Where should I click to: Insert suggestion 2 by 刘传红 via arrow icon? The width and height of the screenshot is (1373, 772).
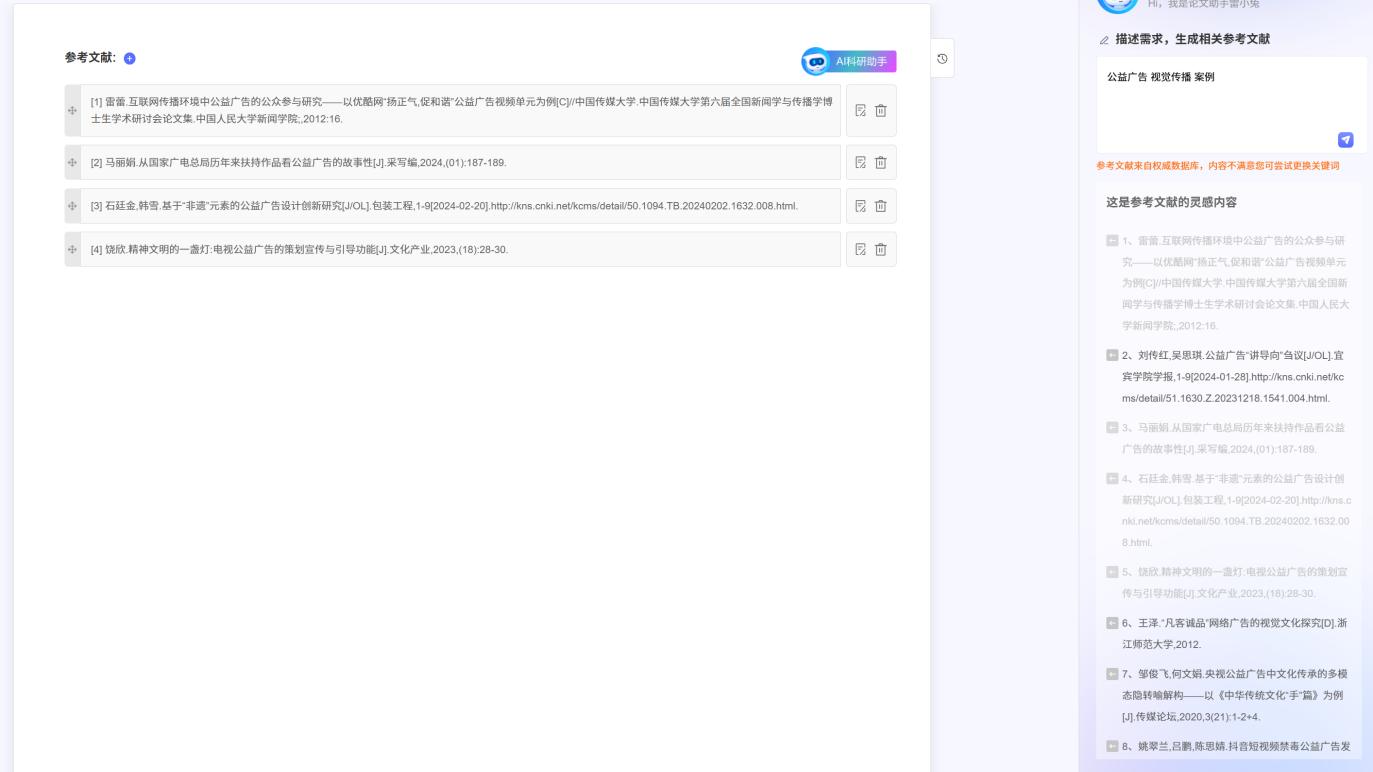[x=1112, y=355]
